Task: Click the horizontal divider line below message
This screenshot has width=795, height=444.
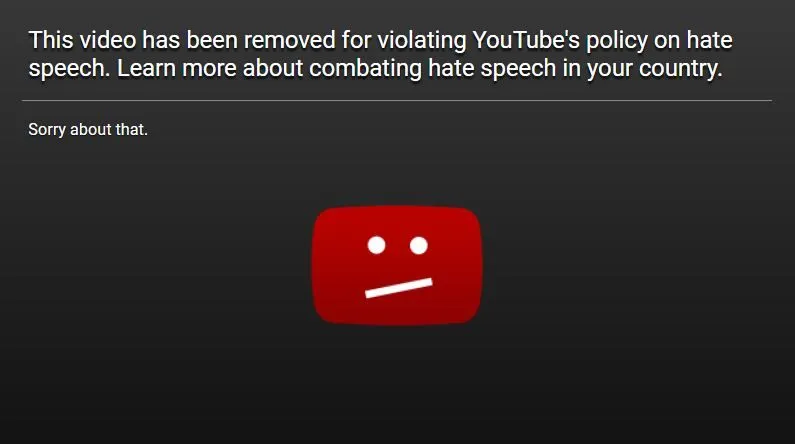Action: 397,100
